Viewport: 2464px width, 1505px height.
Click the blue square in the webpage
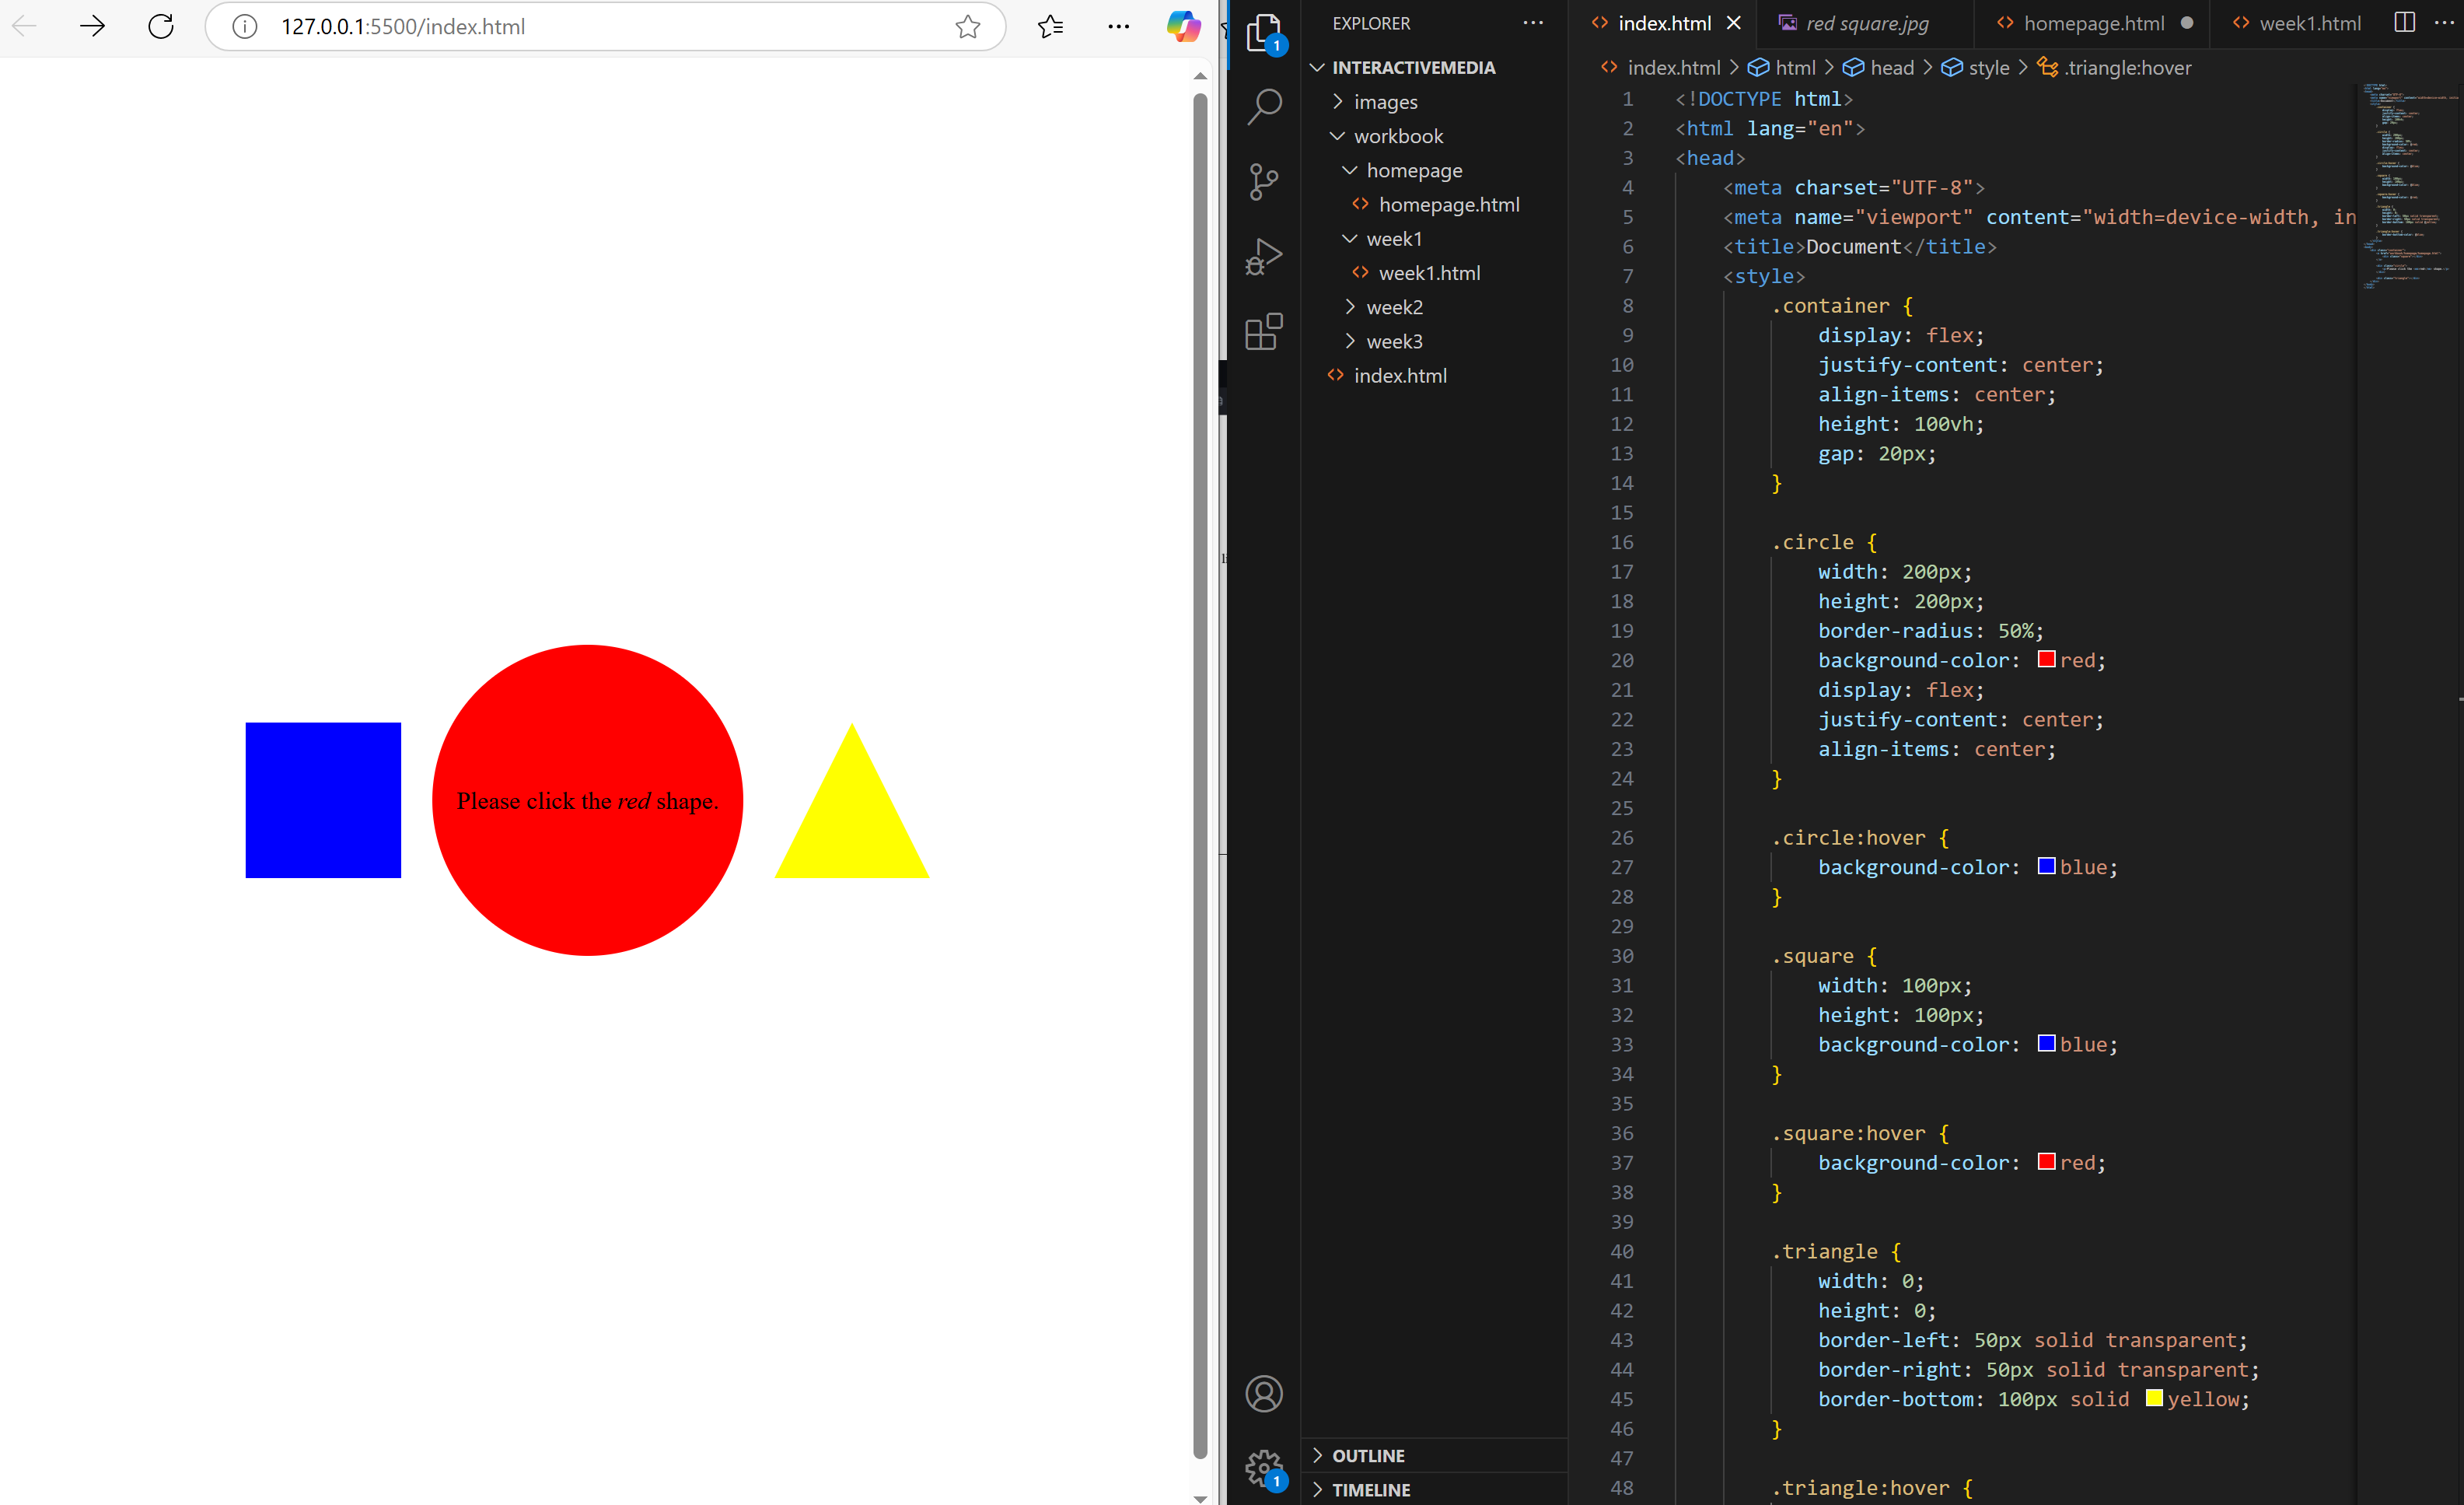(x=323, y=800)
